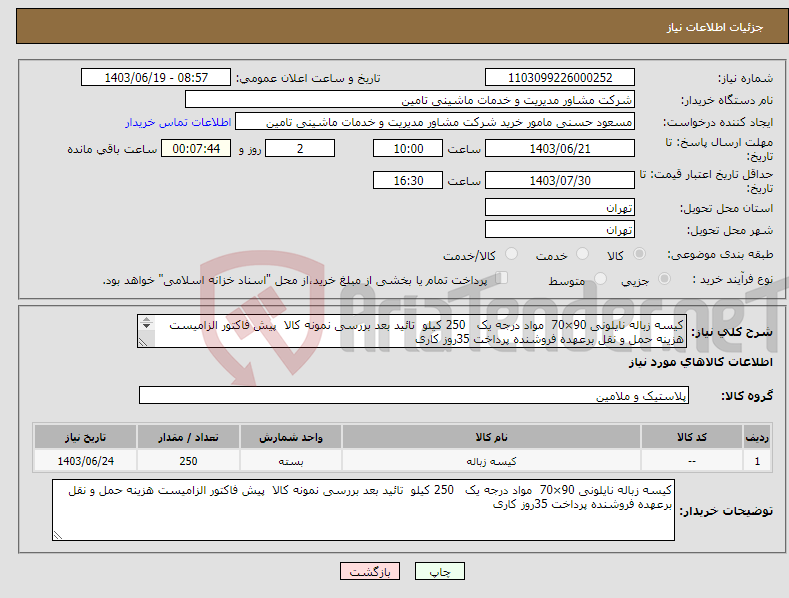Click the announcement date field 1403/06/19 - 08:57

coord(156,78)
